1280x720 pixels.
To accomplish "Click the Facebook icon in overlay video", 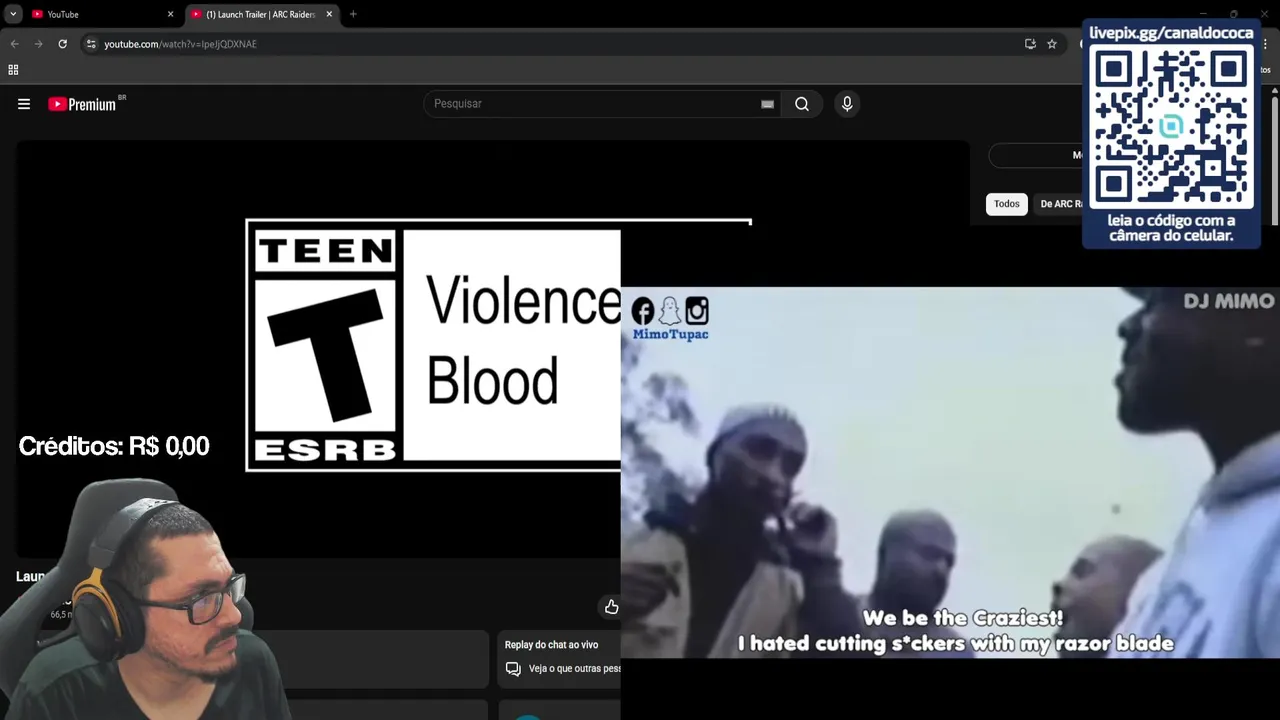I will point(643,311).
